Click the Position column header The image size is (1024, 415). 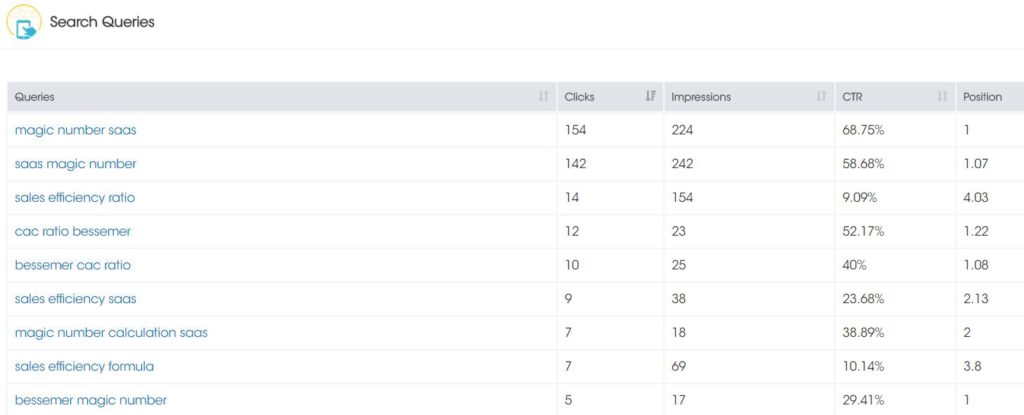click(x=982, y=97)
